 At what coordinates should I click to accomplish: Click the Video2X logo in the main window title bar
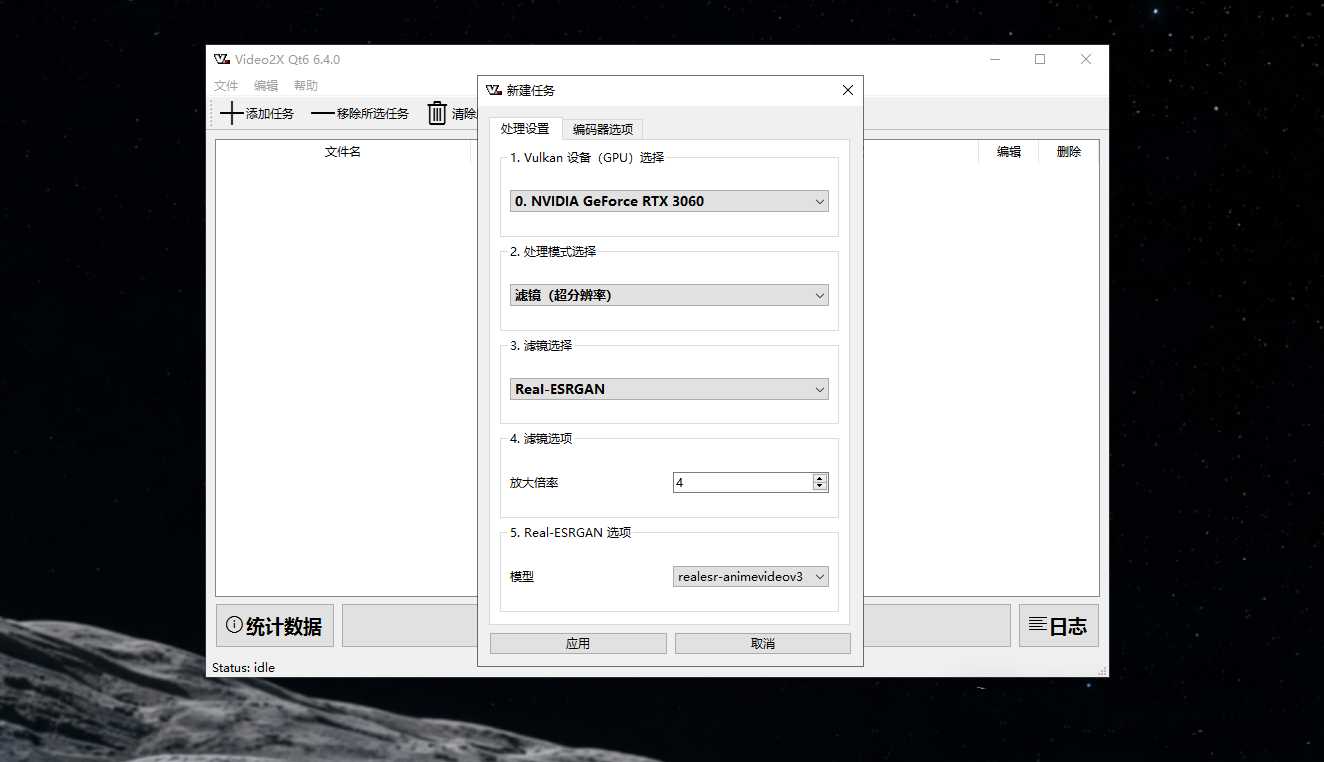click(x=222, y=59)
